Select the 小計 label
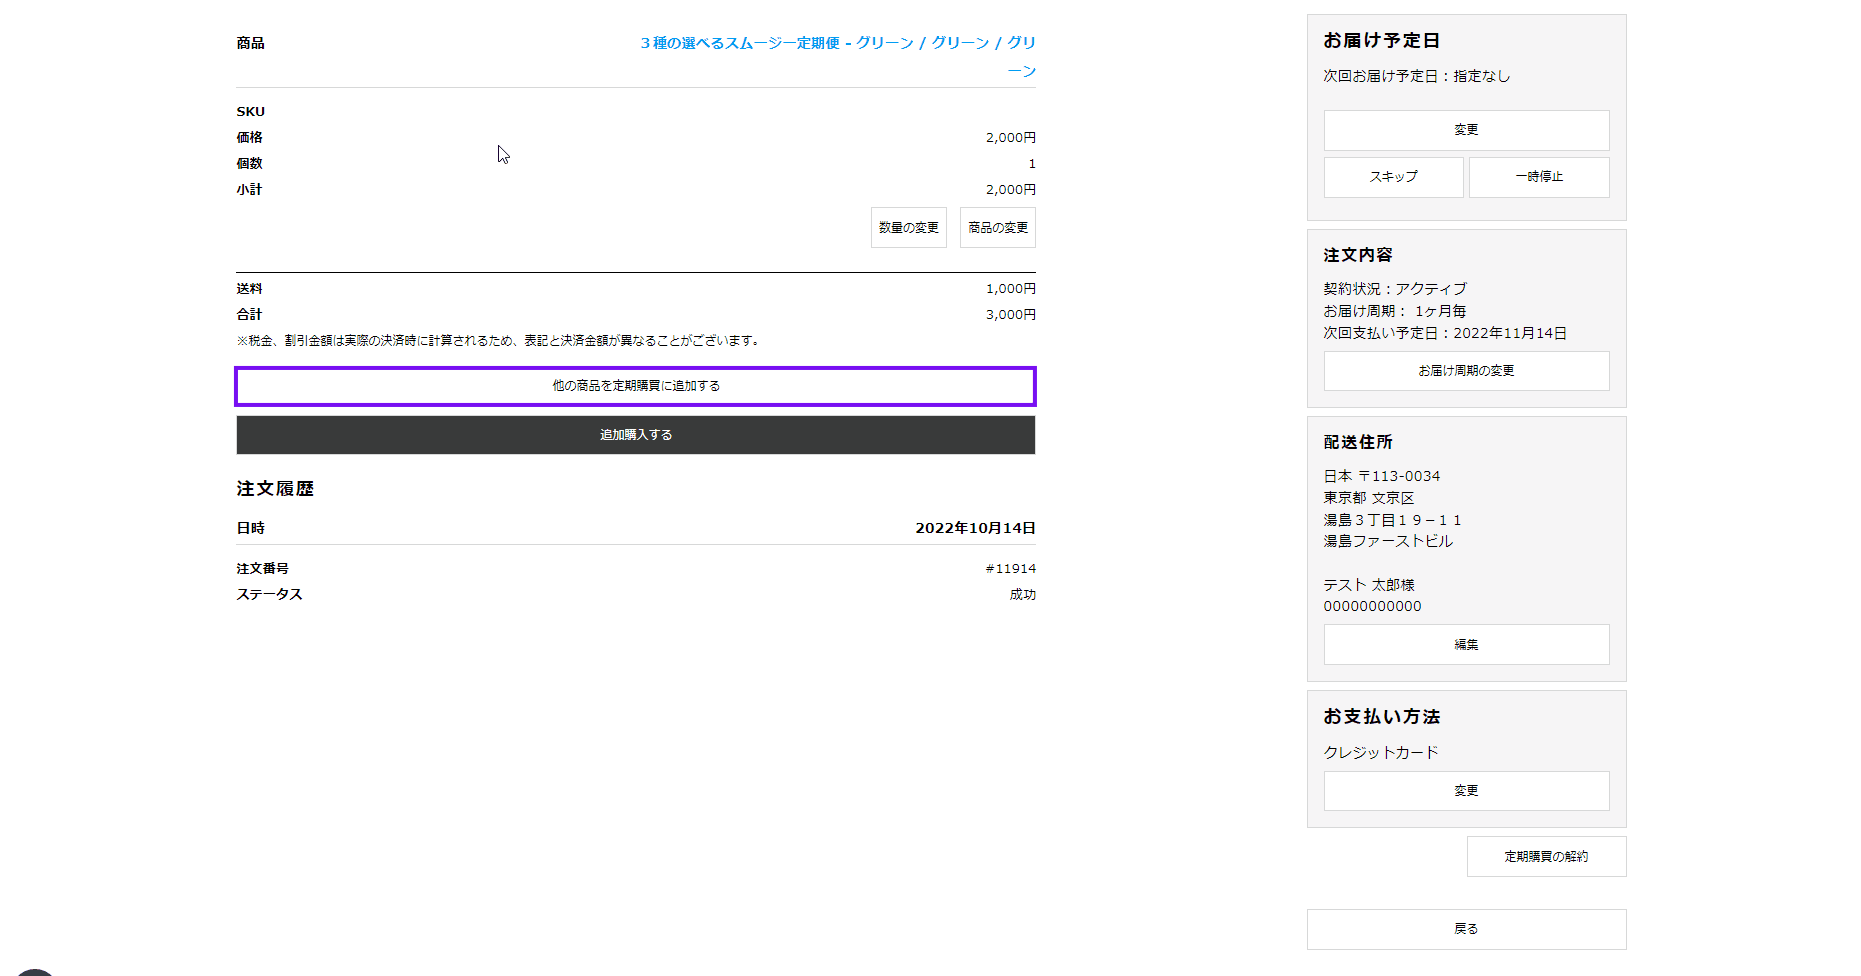Viewport: 1861px width, 976px height. 249,190
